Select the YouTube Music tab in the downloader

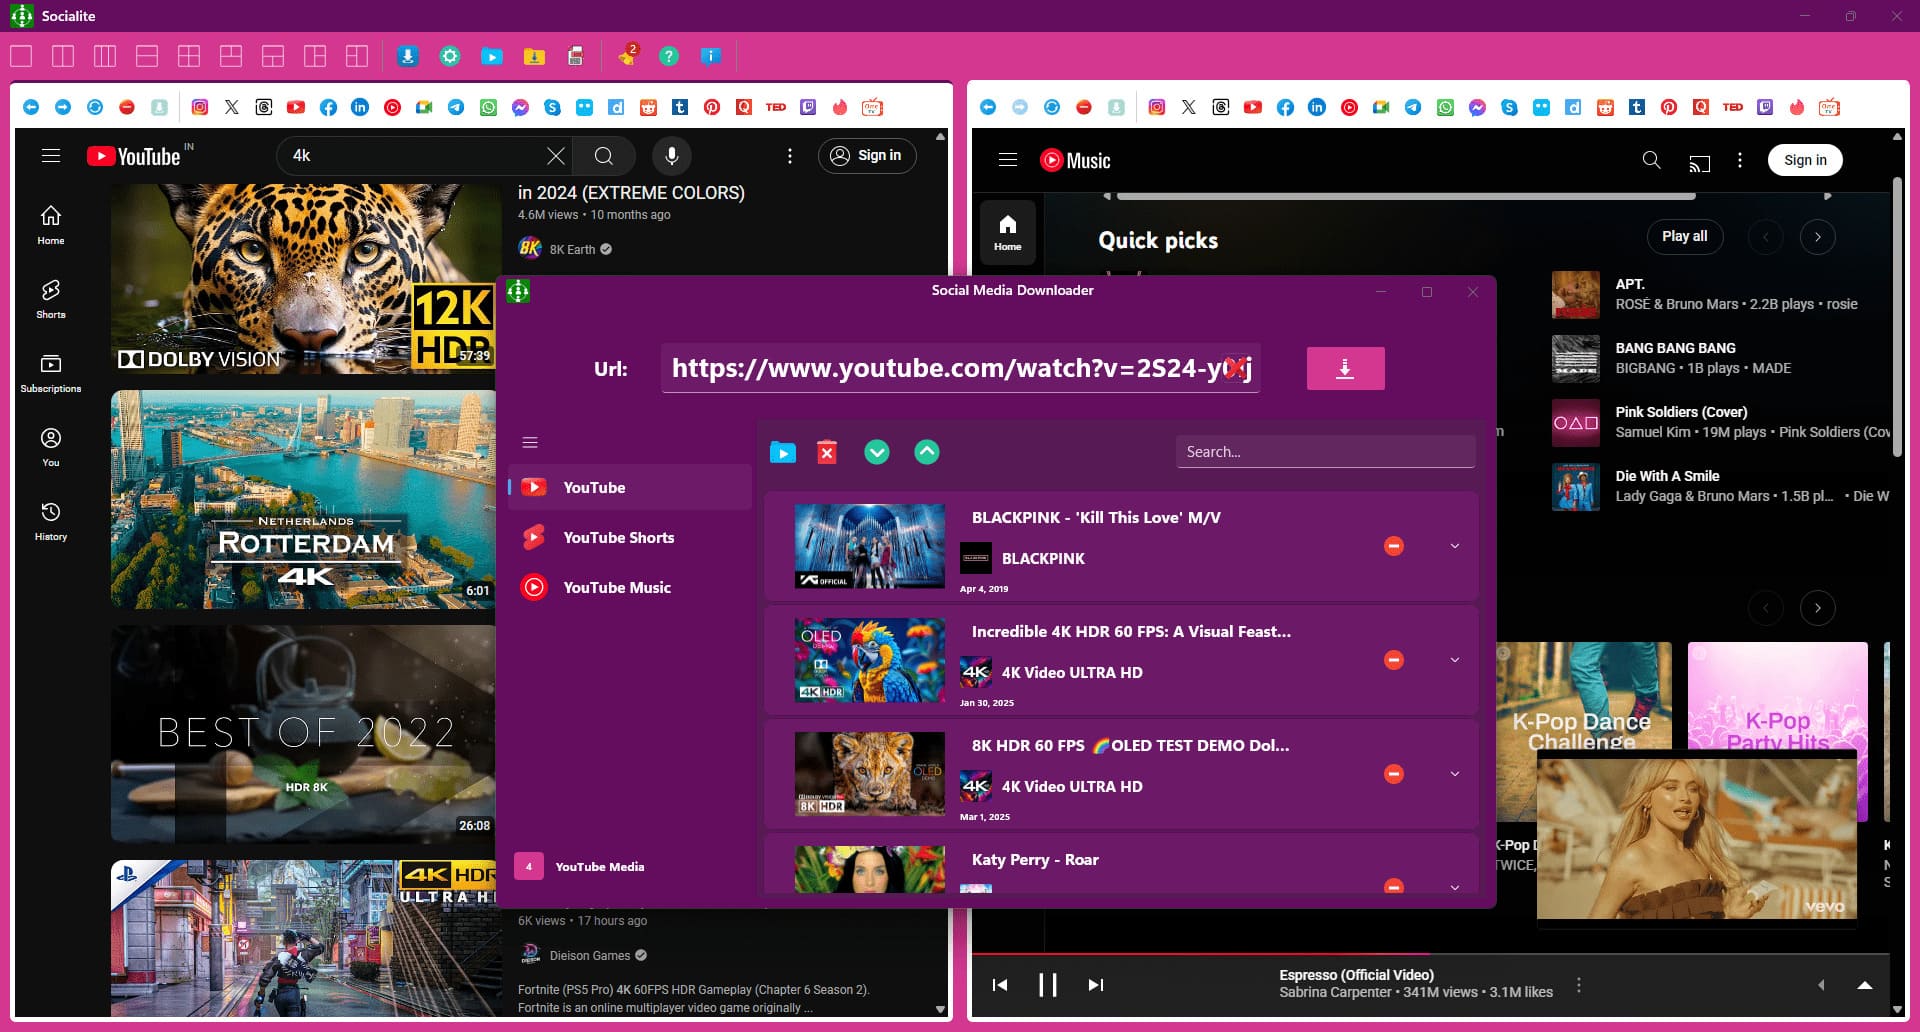(630, 587)
